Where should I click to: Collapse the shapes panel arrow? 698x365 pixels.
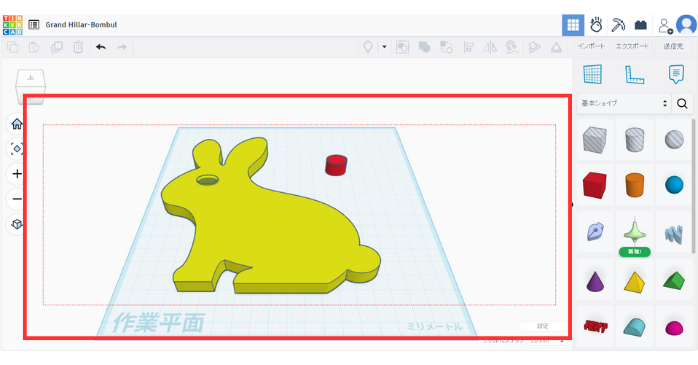pos(572,204)
